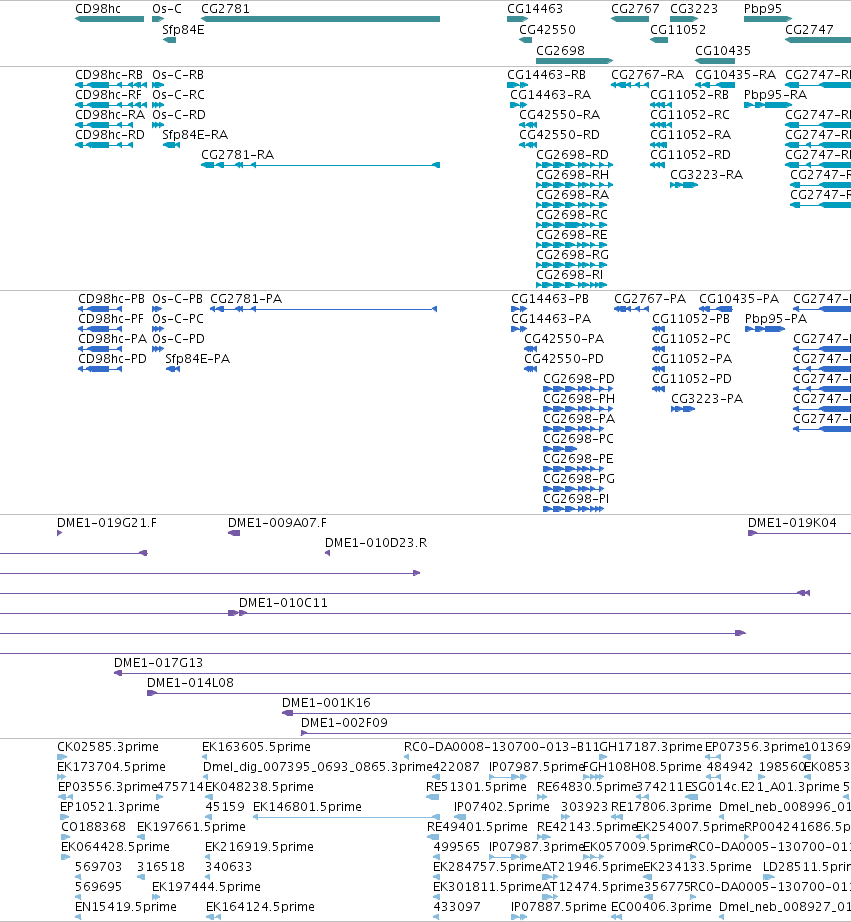The width and height of the screenshot is (851, 922).
Task: Select BAC end DME1-019G21.F
Action: (59, 533)
